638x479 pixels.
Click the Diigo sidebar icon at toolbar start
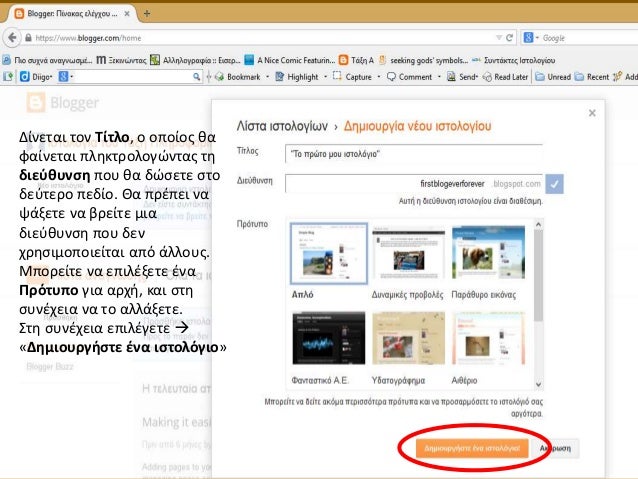coord(8,77)
